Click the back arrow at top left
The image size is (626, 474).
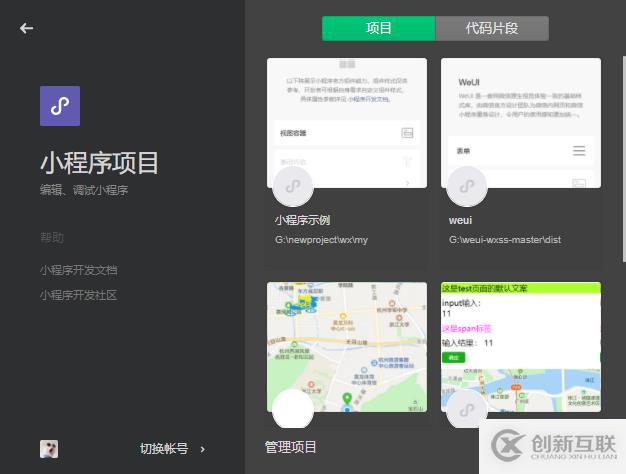(26, 28)
